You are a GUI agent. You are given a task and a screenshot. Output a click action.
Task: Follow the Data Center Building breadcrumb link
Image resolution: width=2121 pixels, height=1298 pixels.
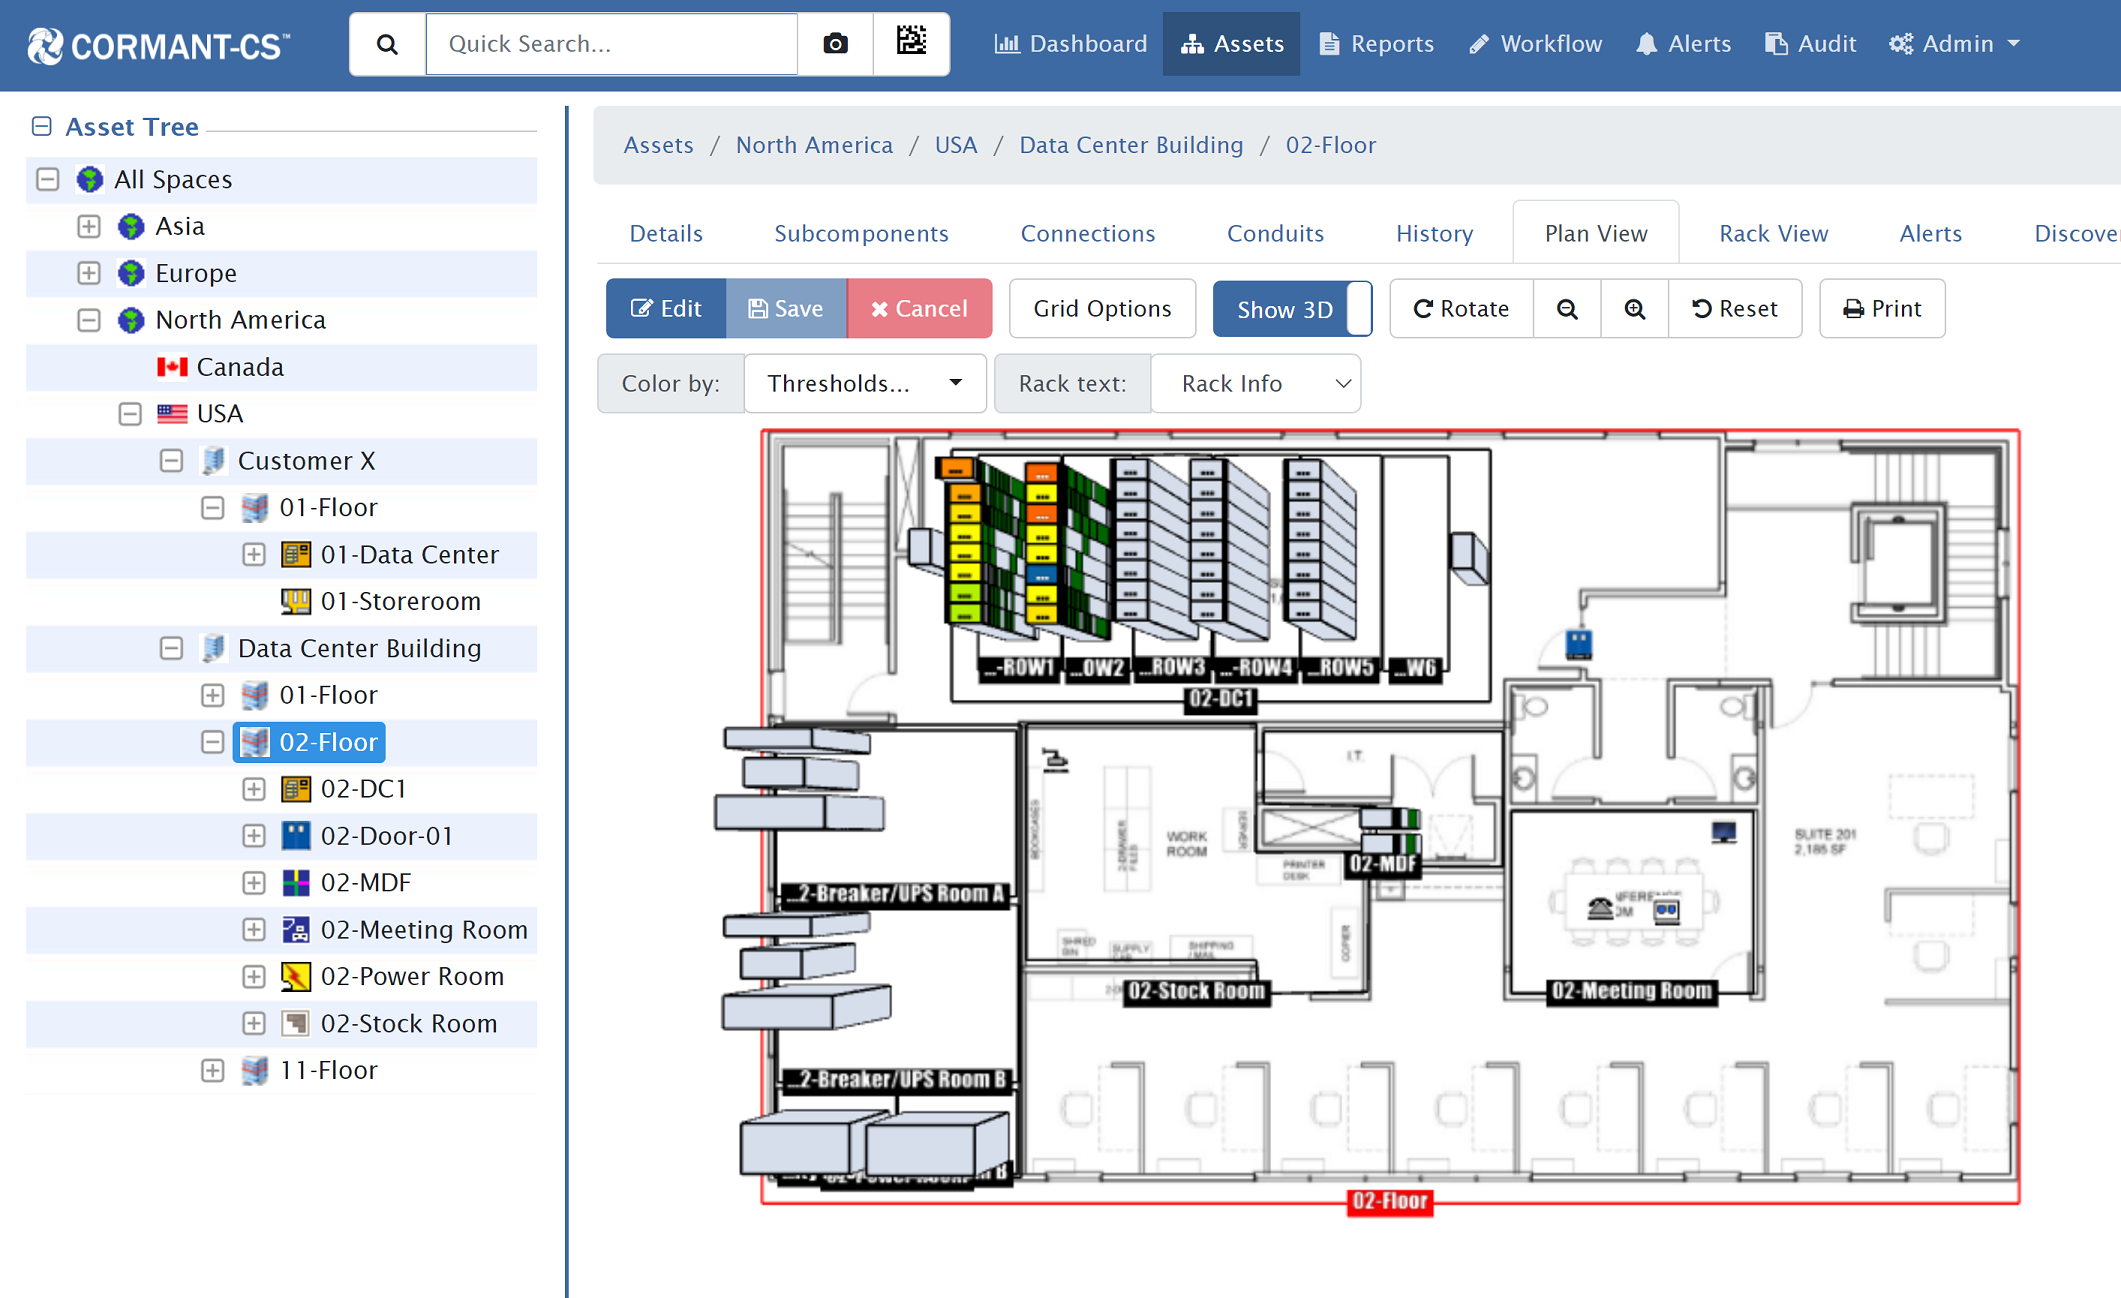(1131, 145)
